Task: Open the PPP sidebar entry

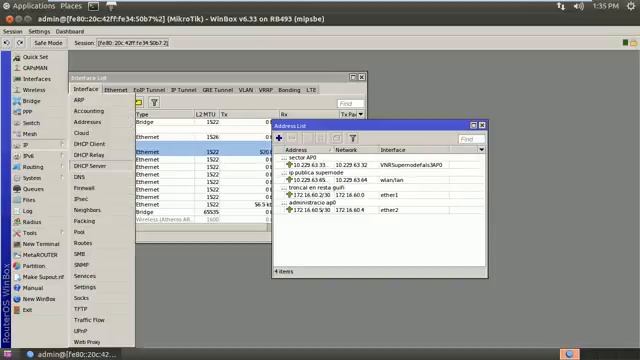Action: 27,112
